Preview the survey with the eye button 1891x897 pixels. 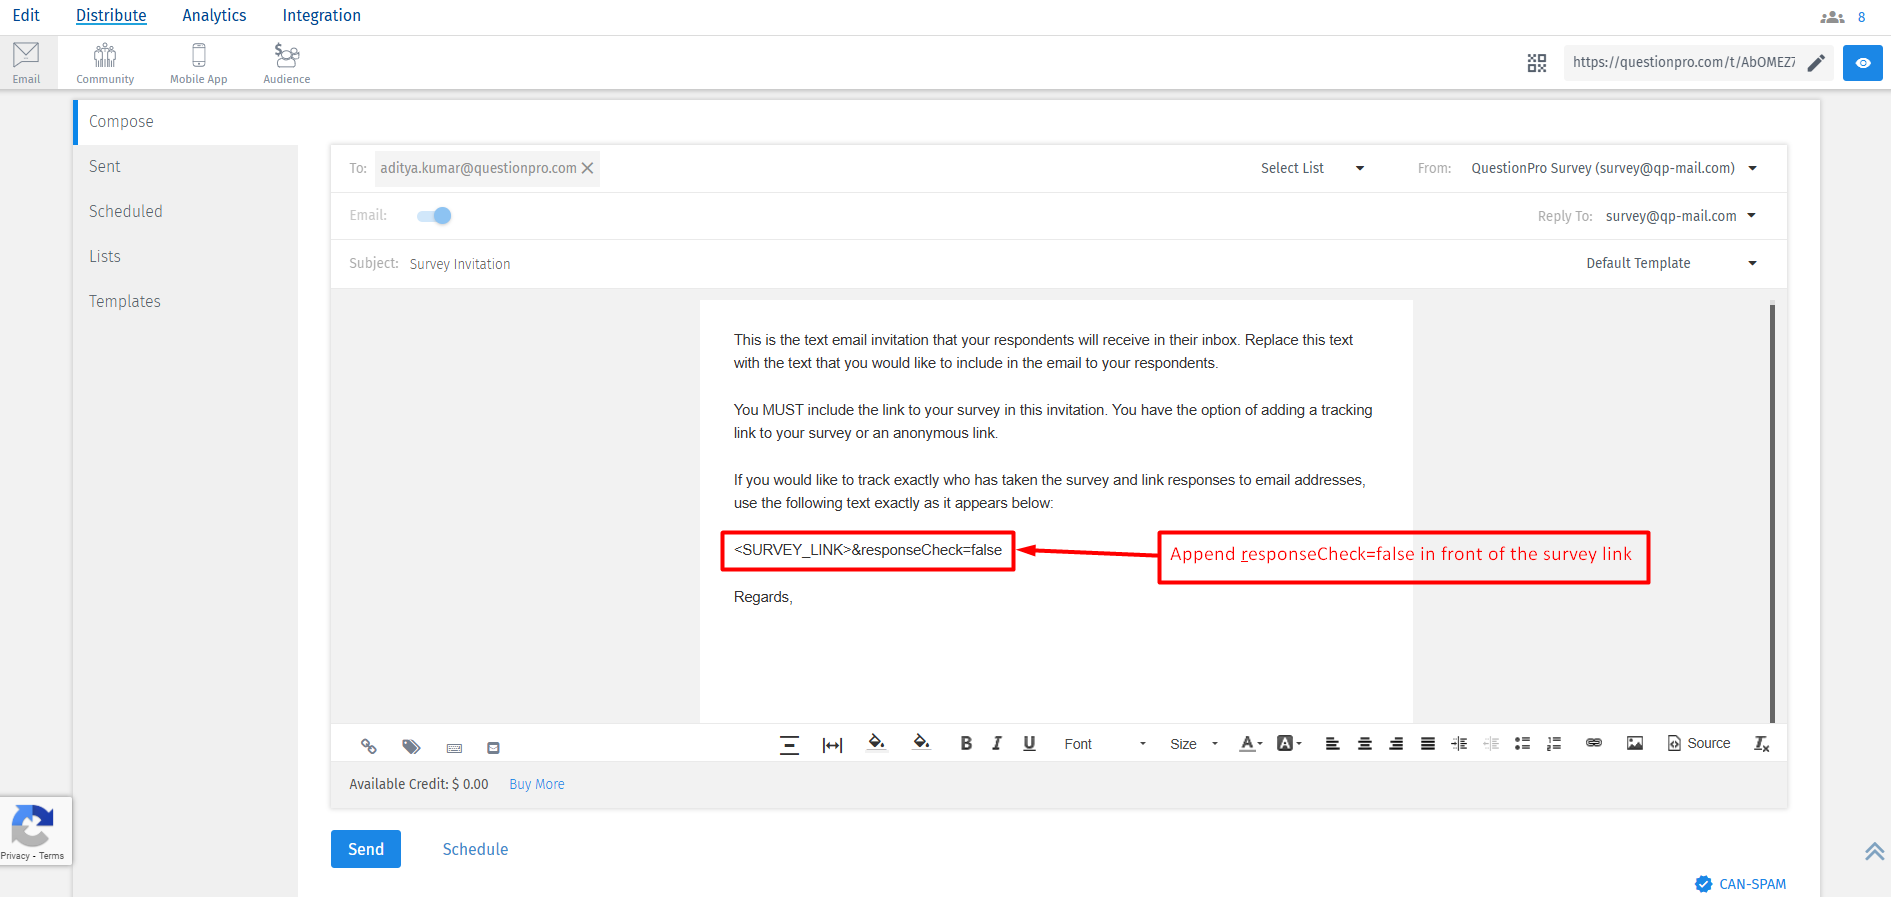pos(1863,63)
